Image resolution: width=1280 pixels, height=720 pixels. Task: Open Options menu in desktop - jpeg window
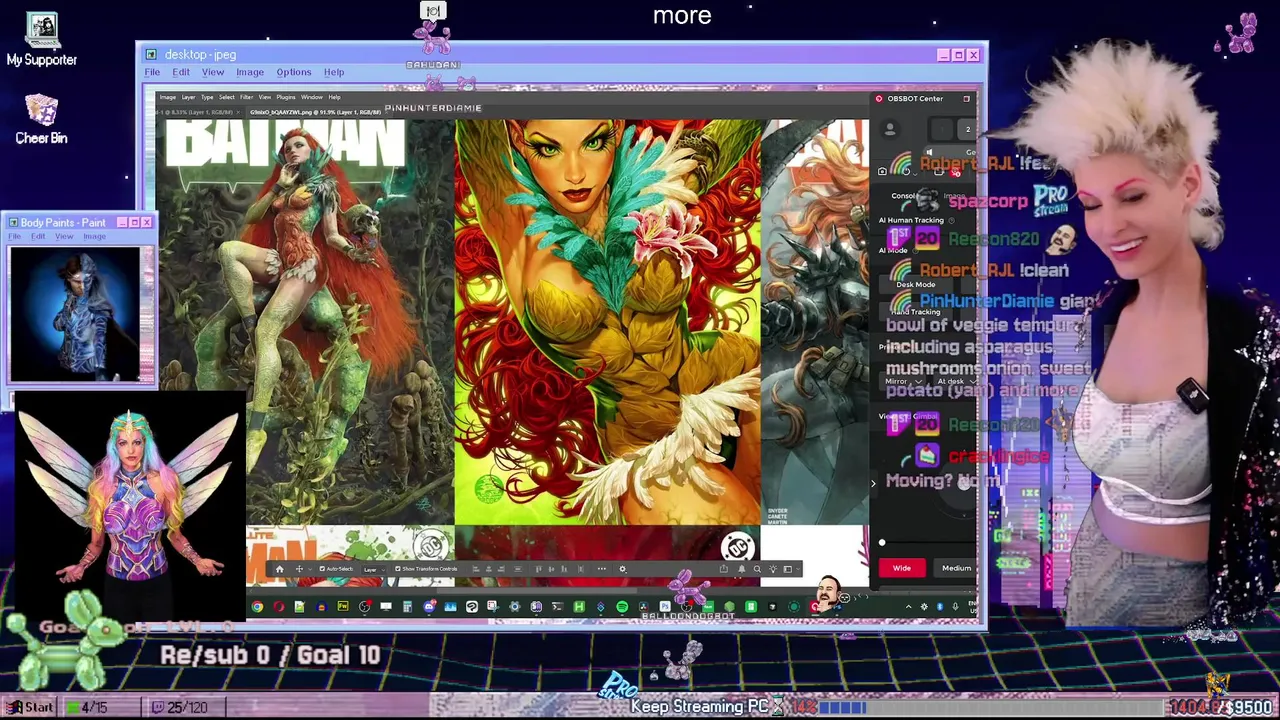(294, 72)
